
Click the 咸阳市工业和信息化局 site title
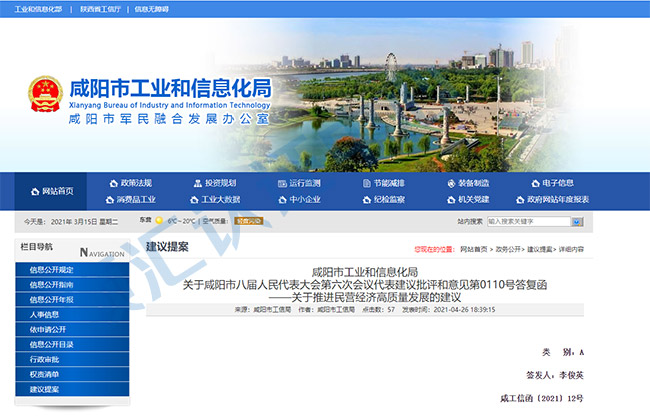tap(170, 88)
